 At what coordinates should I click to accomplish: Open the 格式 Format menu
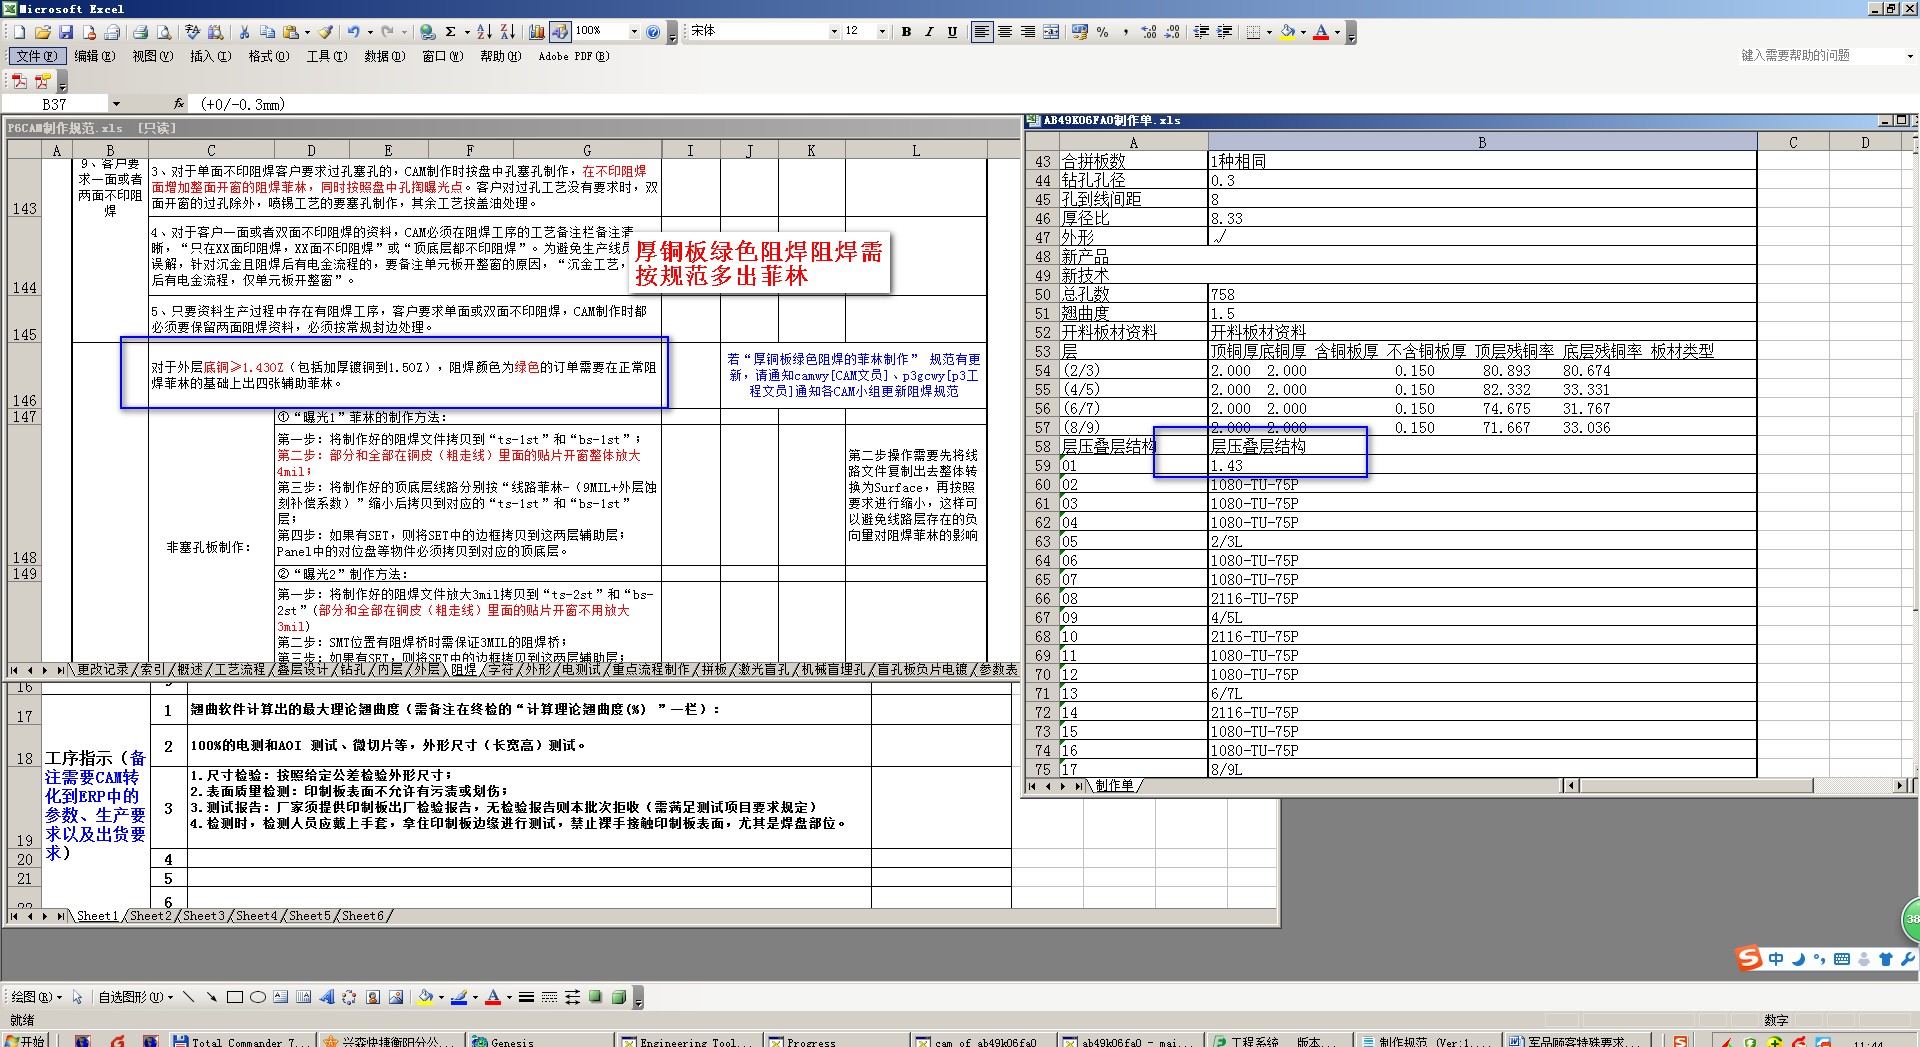(x=268, y=56)
